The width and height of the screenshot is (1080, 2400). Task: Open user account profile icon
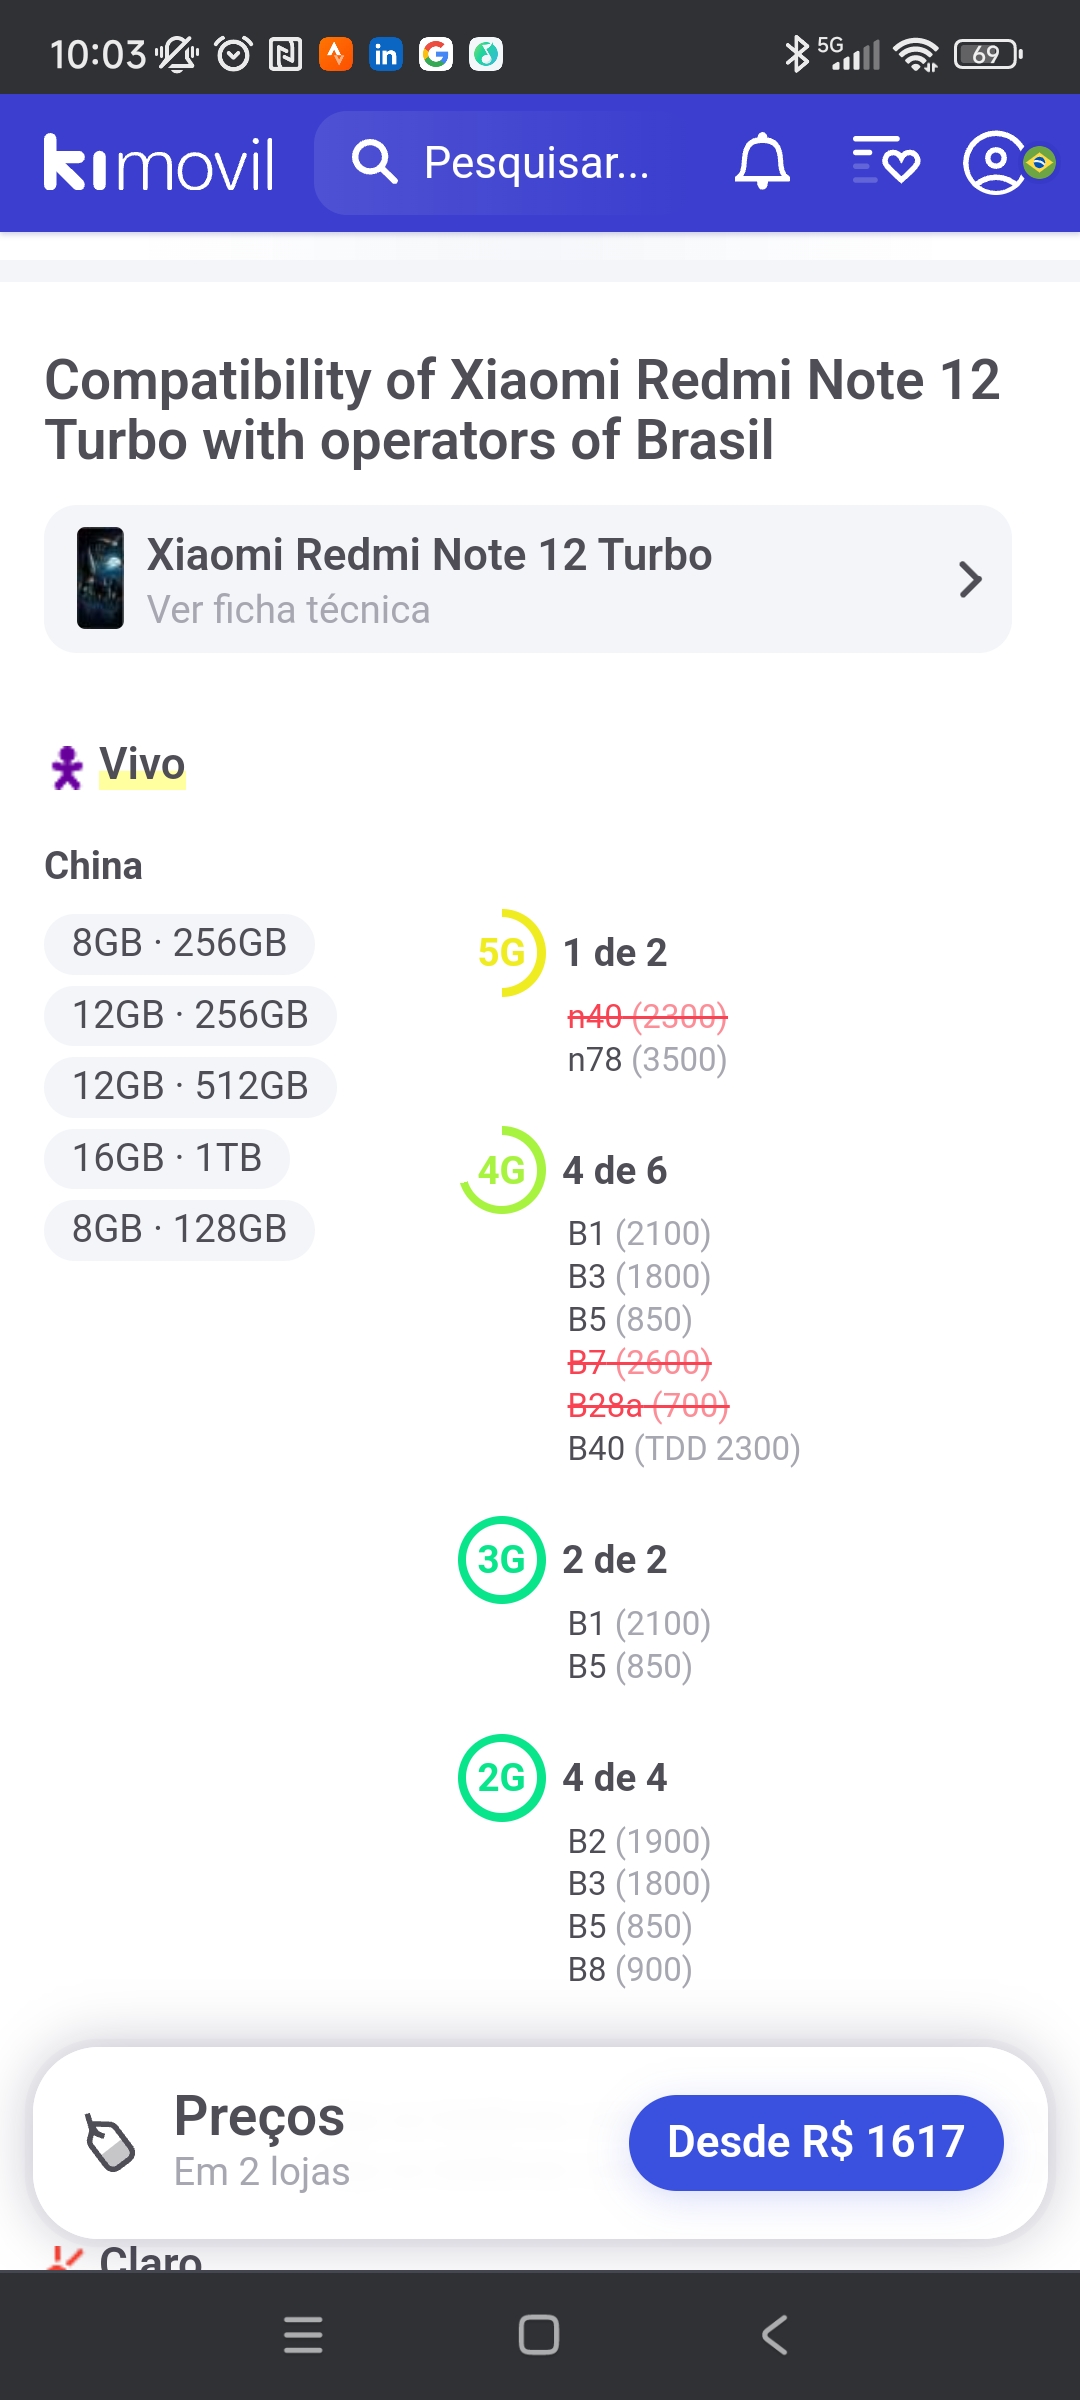point(993,162)
